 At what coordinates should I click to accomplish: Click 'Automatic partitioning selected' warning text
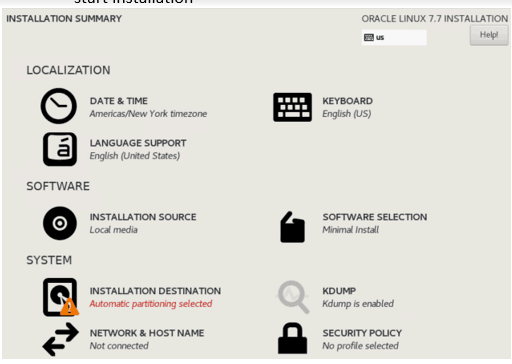(x=151, y=304)
